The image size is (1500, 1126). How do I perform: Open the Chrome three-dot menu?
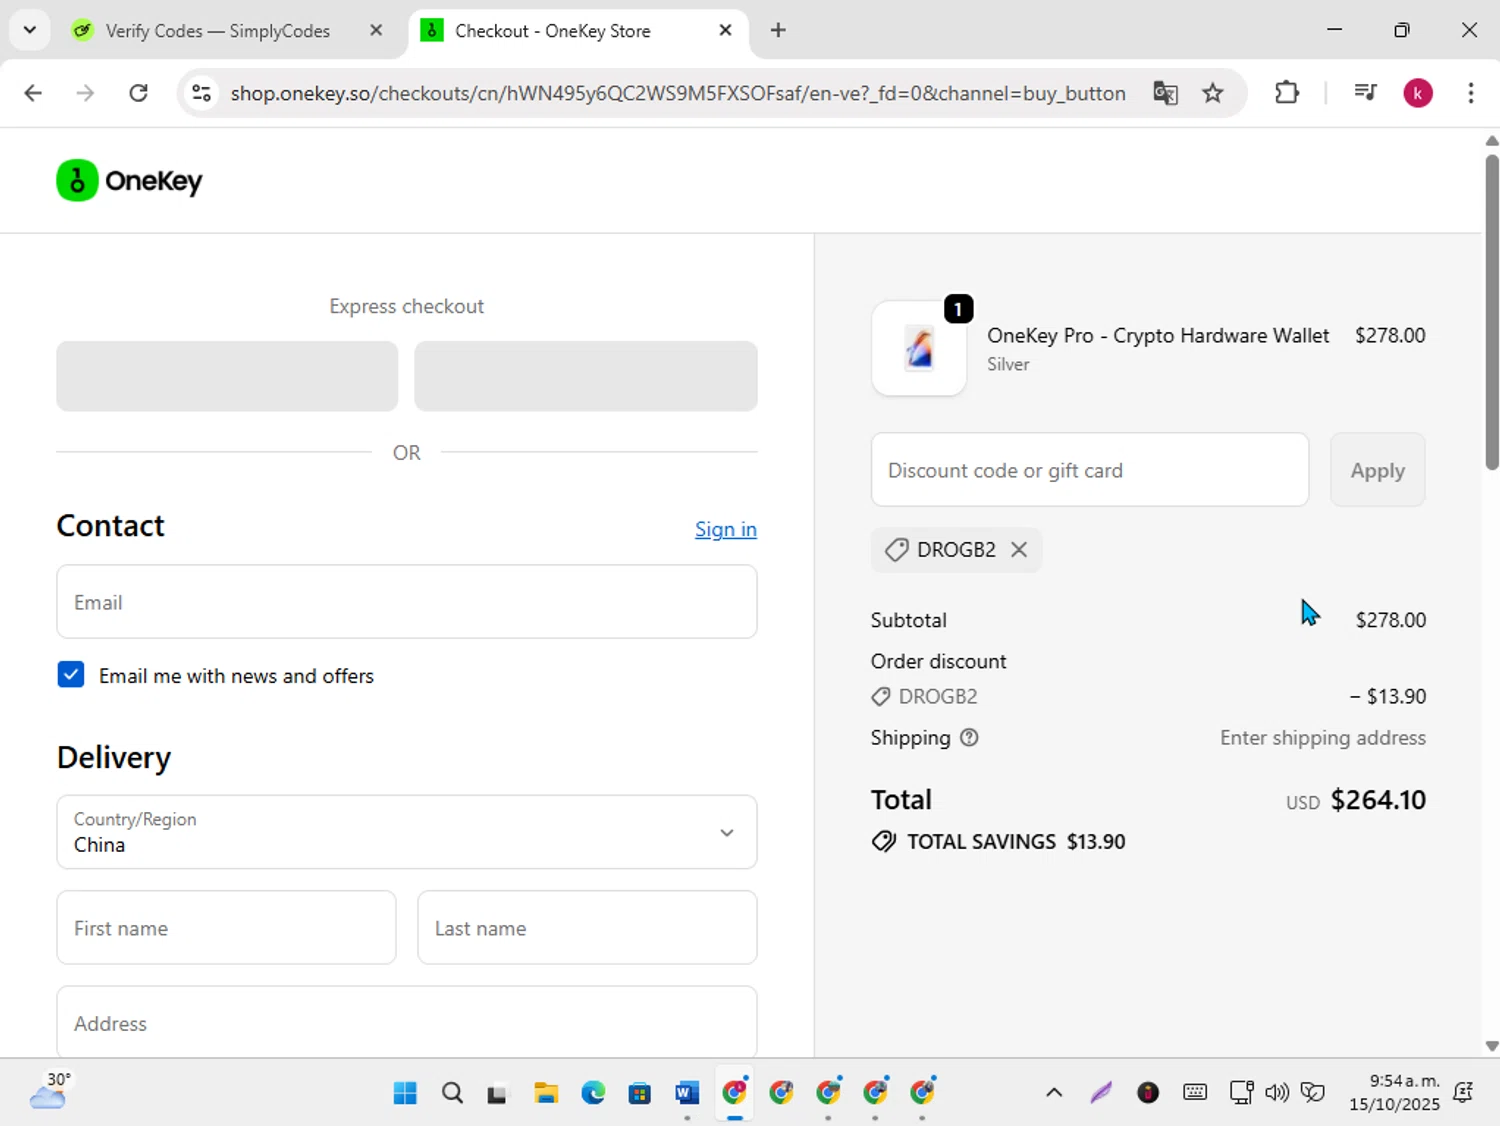tap(1470, 93)
